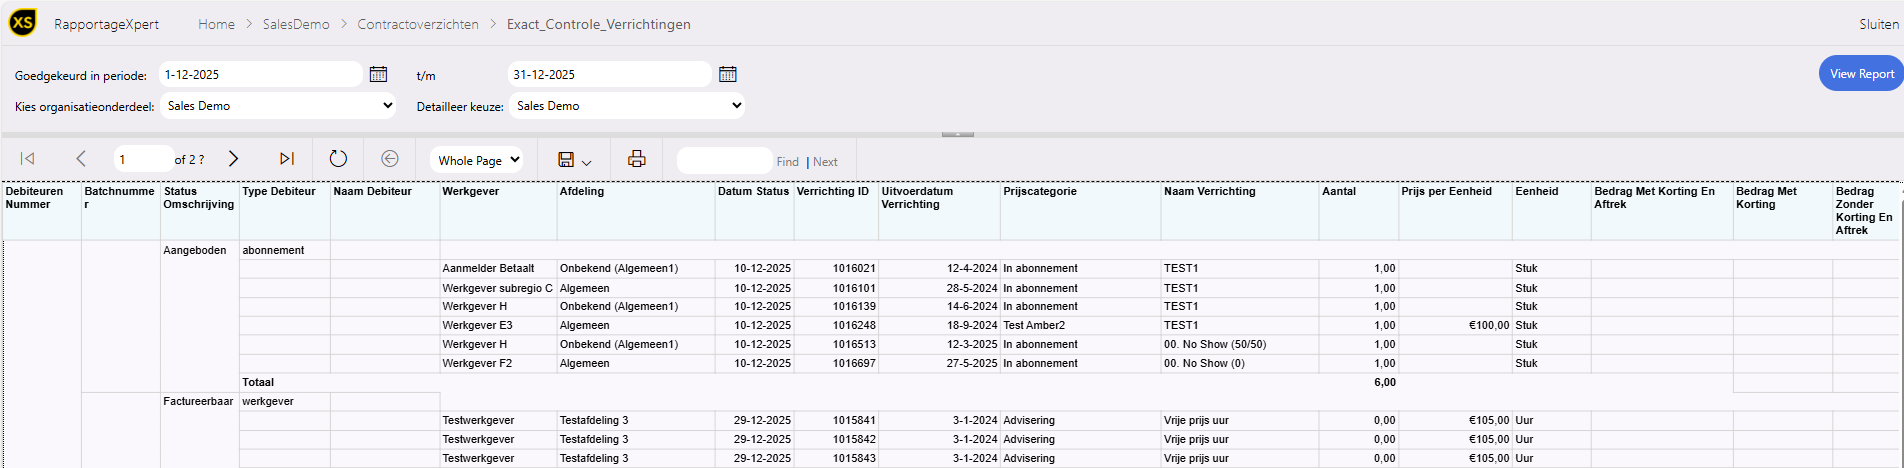Screen dimensions: 1904x468
Task: Refresh the report
Action: (x=338, y=159)
